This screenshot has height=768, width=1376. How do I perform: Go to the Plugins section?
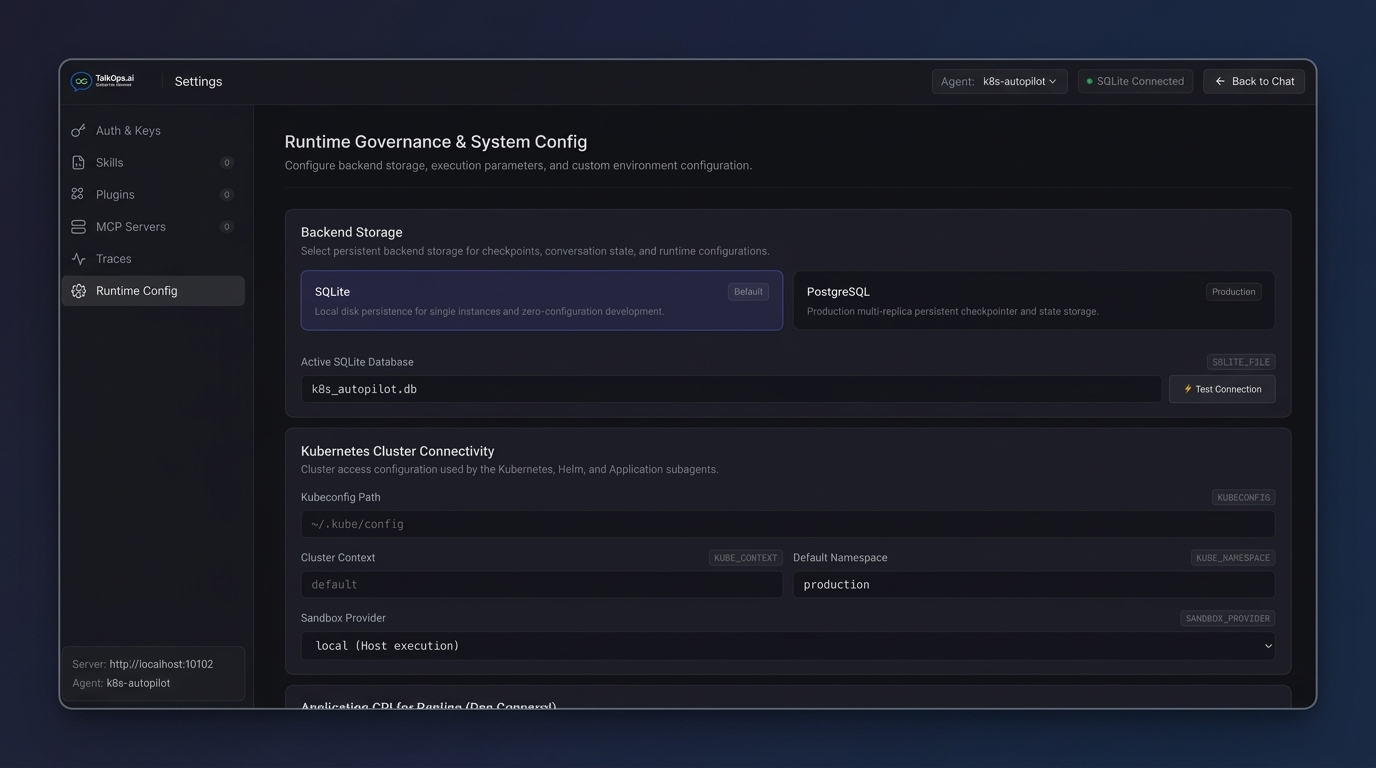pos(153,195)
